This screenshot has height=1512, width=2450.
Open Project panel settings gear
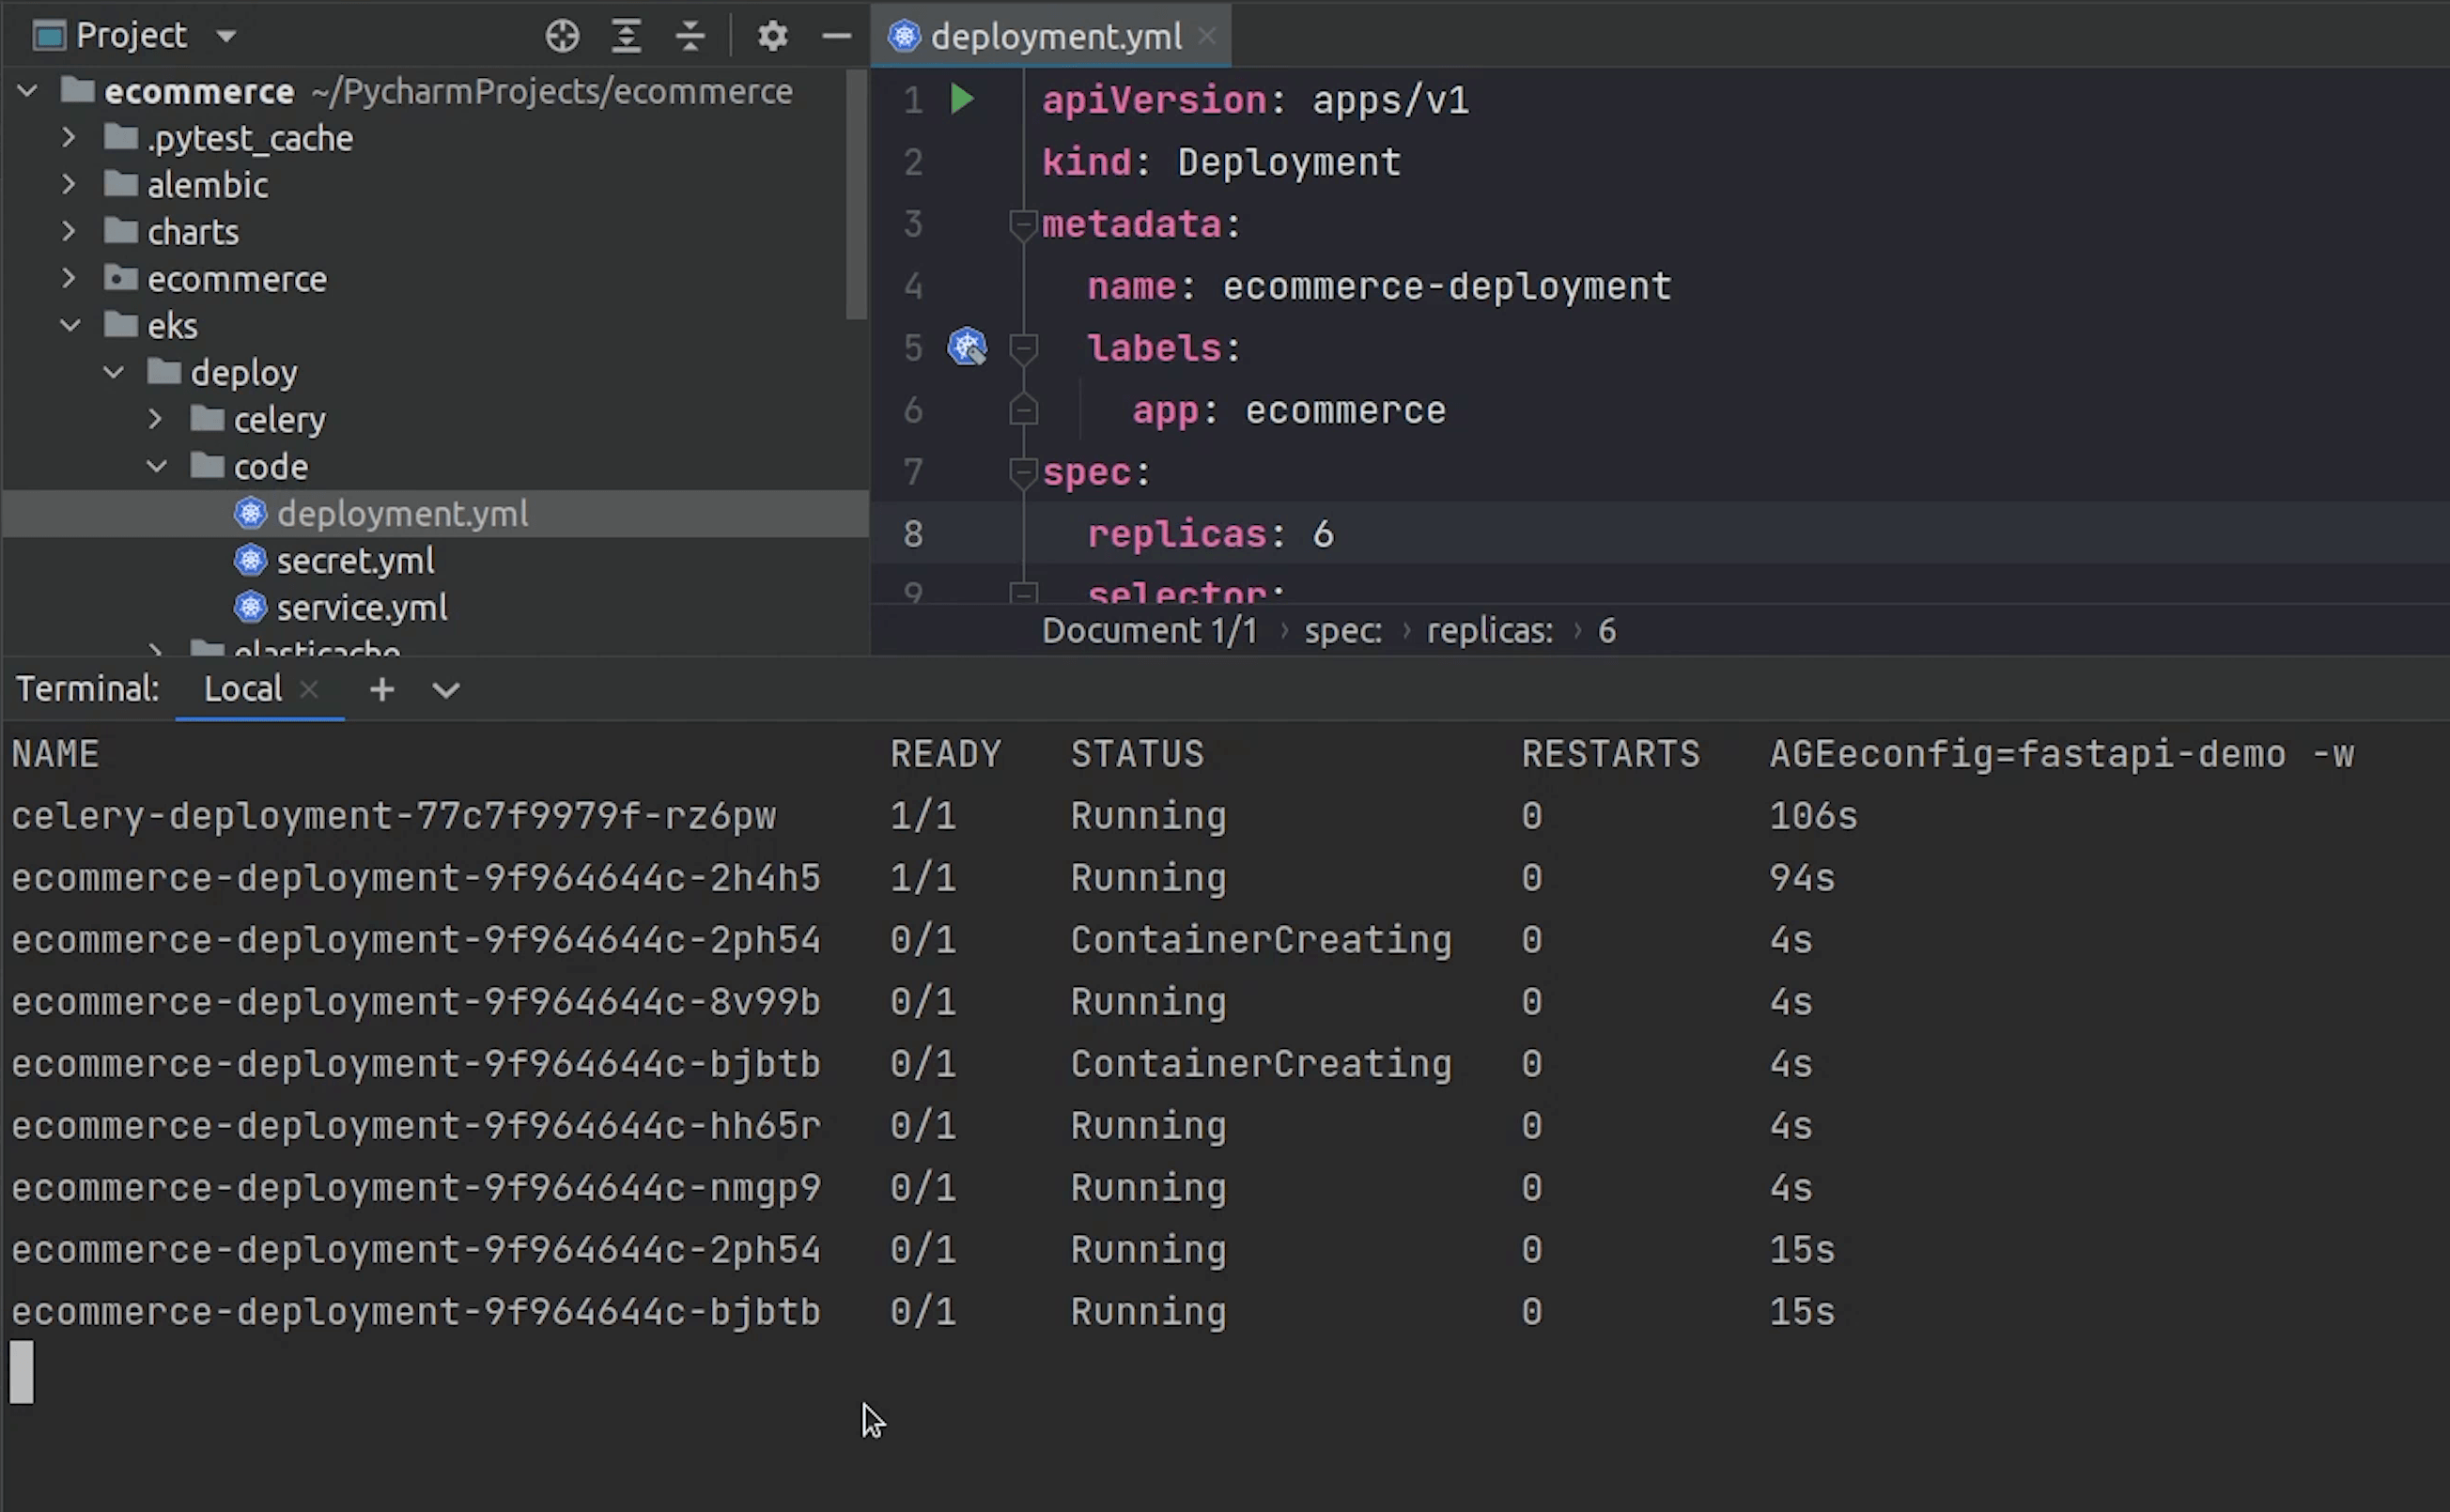pos(772,36)
